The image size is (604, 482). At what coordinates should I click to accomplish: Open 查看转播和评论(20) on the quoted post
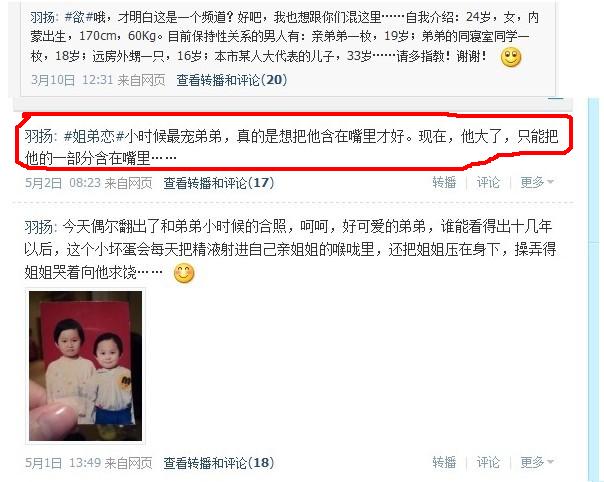(232, 80)
